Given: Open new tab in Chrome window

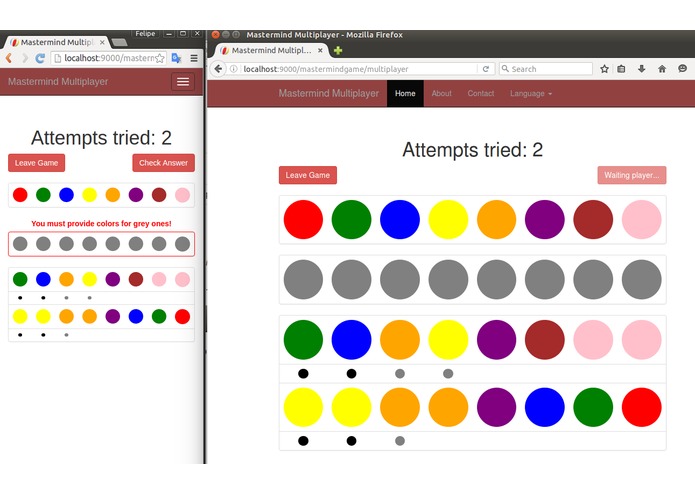Looking at the screenshot, I should click(119, 43).
